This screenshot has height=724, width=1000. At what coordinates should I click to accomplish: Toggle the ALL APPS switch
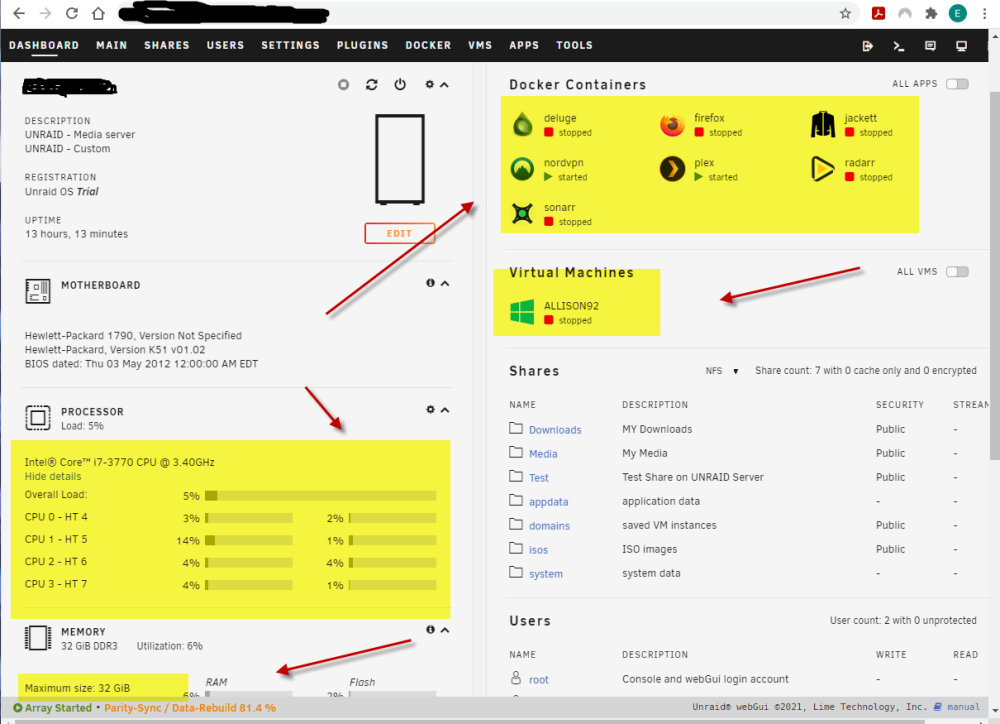[957, 84]
